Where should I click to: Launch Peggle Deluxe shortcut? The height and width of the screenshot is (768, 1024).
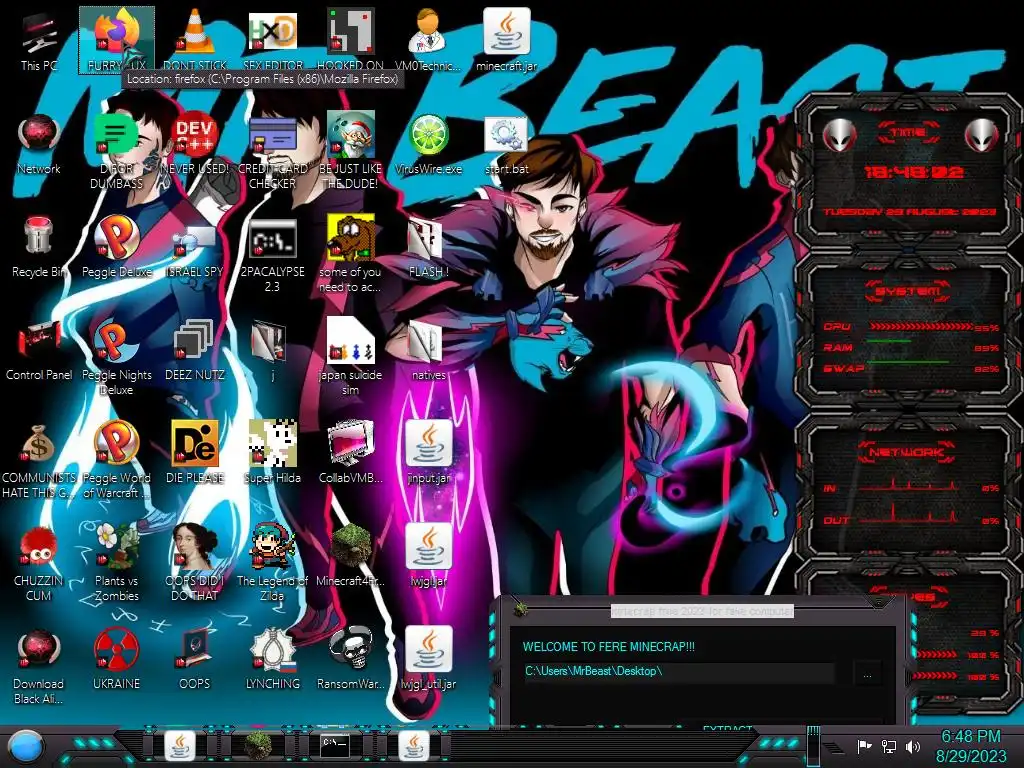(117, 247)
